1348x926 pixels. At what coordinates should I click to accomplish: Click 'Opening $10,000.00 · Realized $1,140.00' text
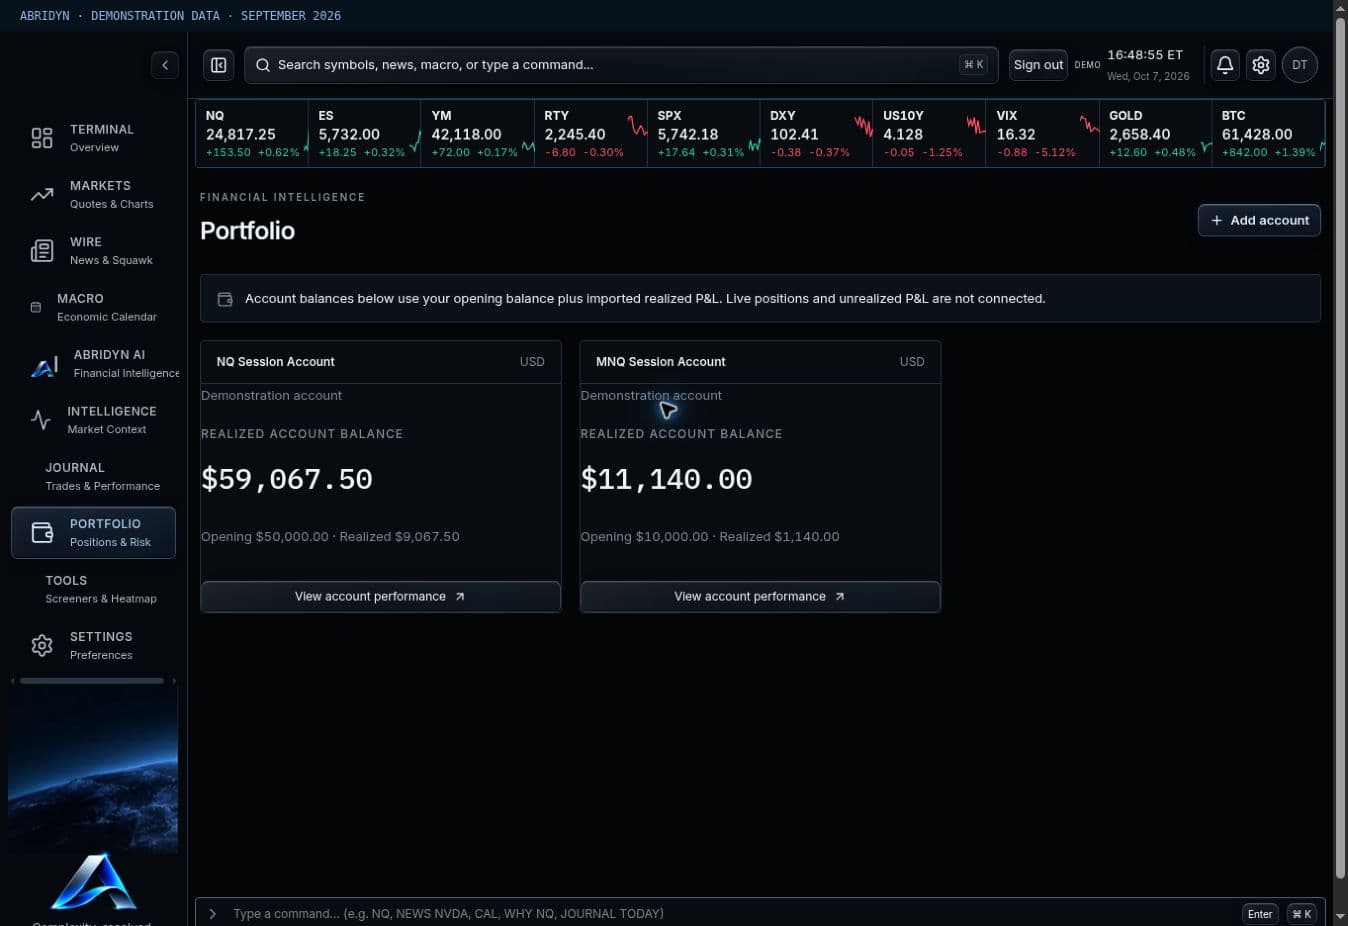pyautogui.click(x=710, y=537)
